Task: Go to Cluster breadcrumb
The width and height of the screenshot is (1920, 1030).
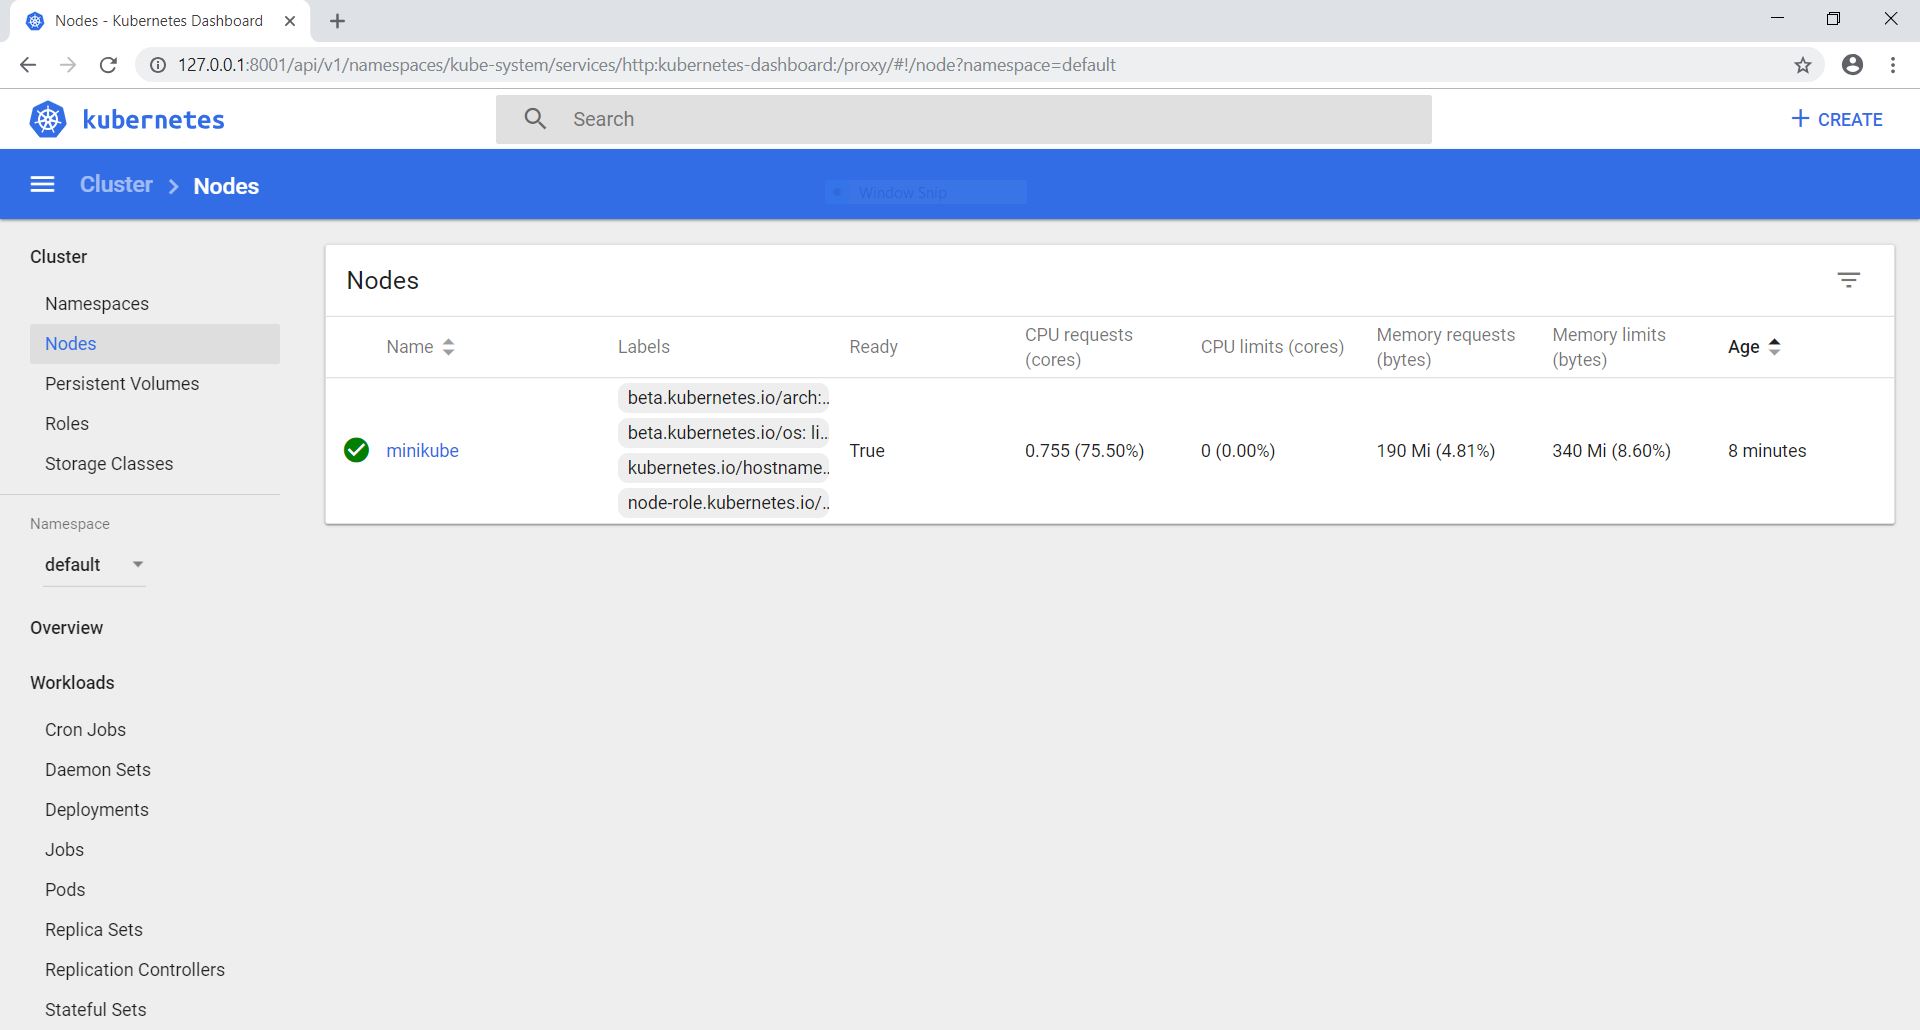Action: click(116, 185)
